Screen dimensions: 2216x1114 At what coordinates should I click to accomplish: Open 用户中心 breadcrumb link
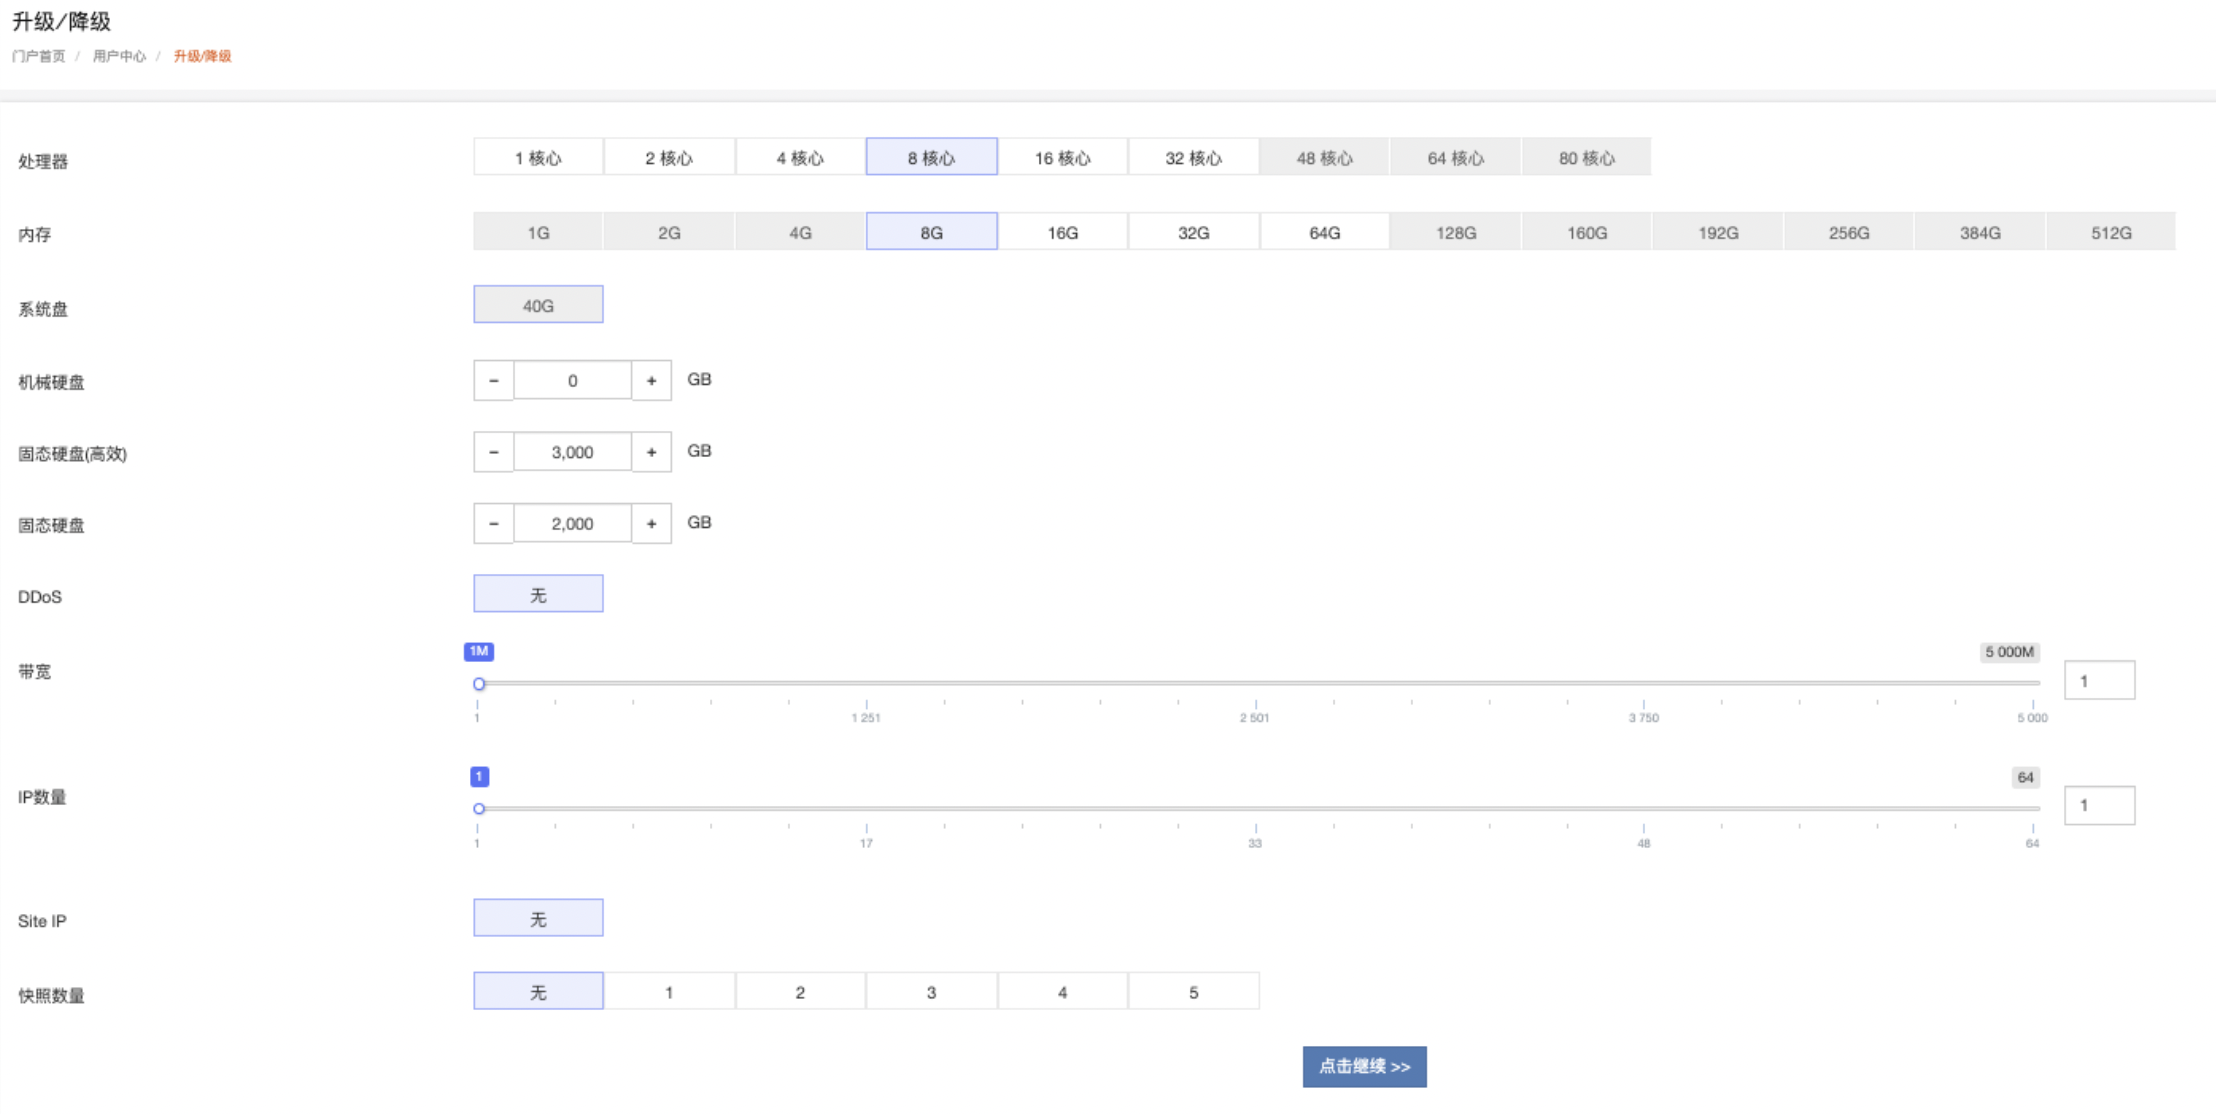(119, 56)
